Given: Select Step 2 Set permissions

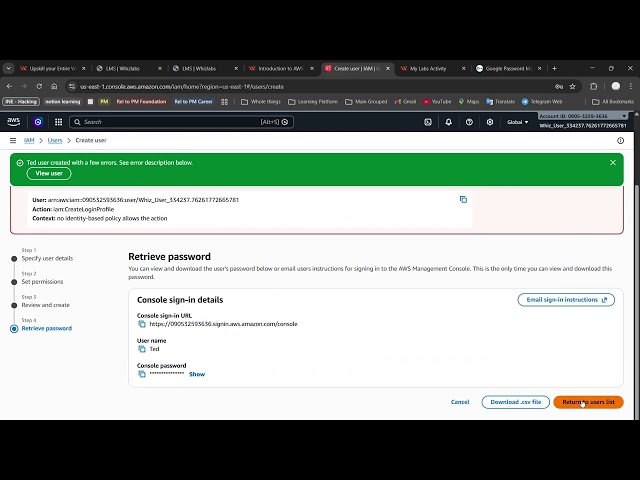Looking at the screenshot, I should pyautogui.click(x=42, y=282).
